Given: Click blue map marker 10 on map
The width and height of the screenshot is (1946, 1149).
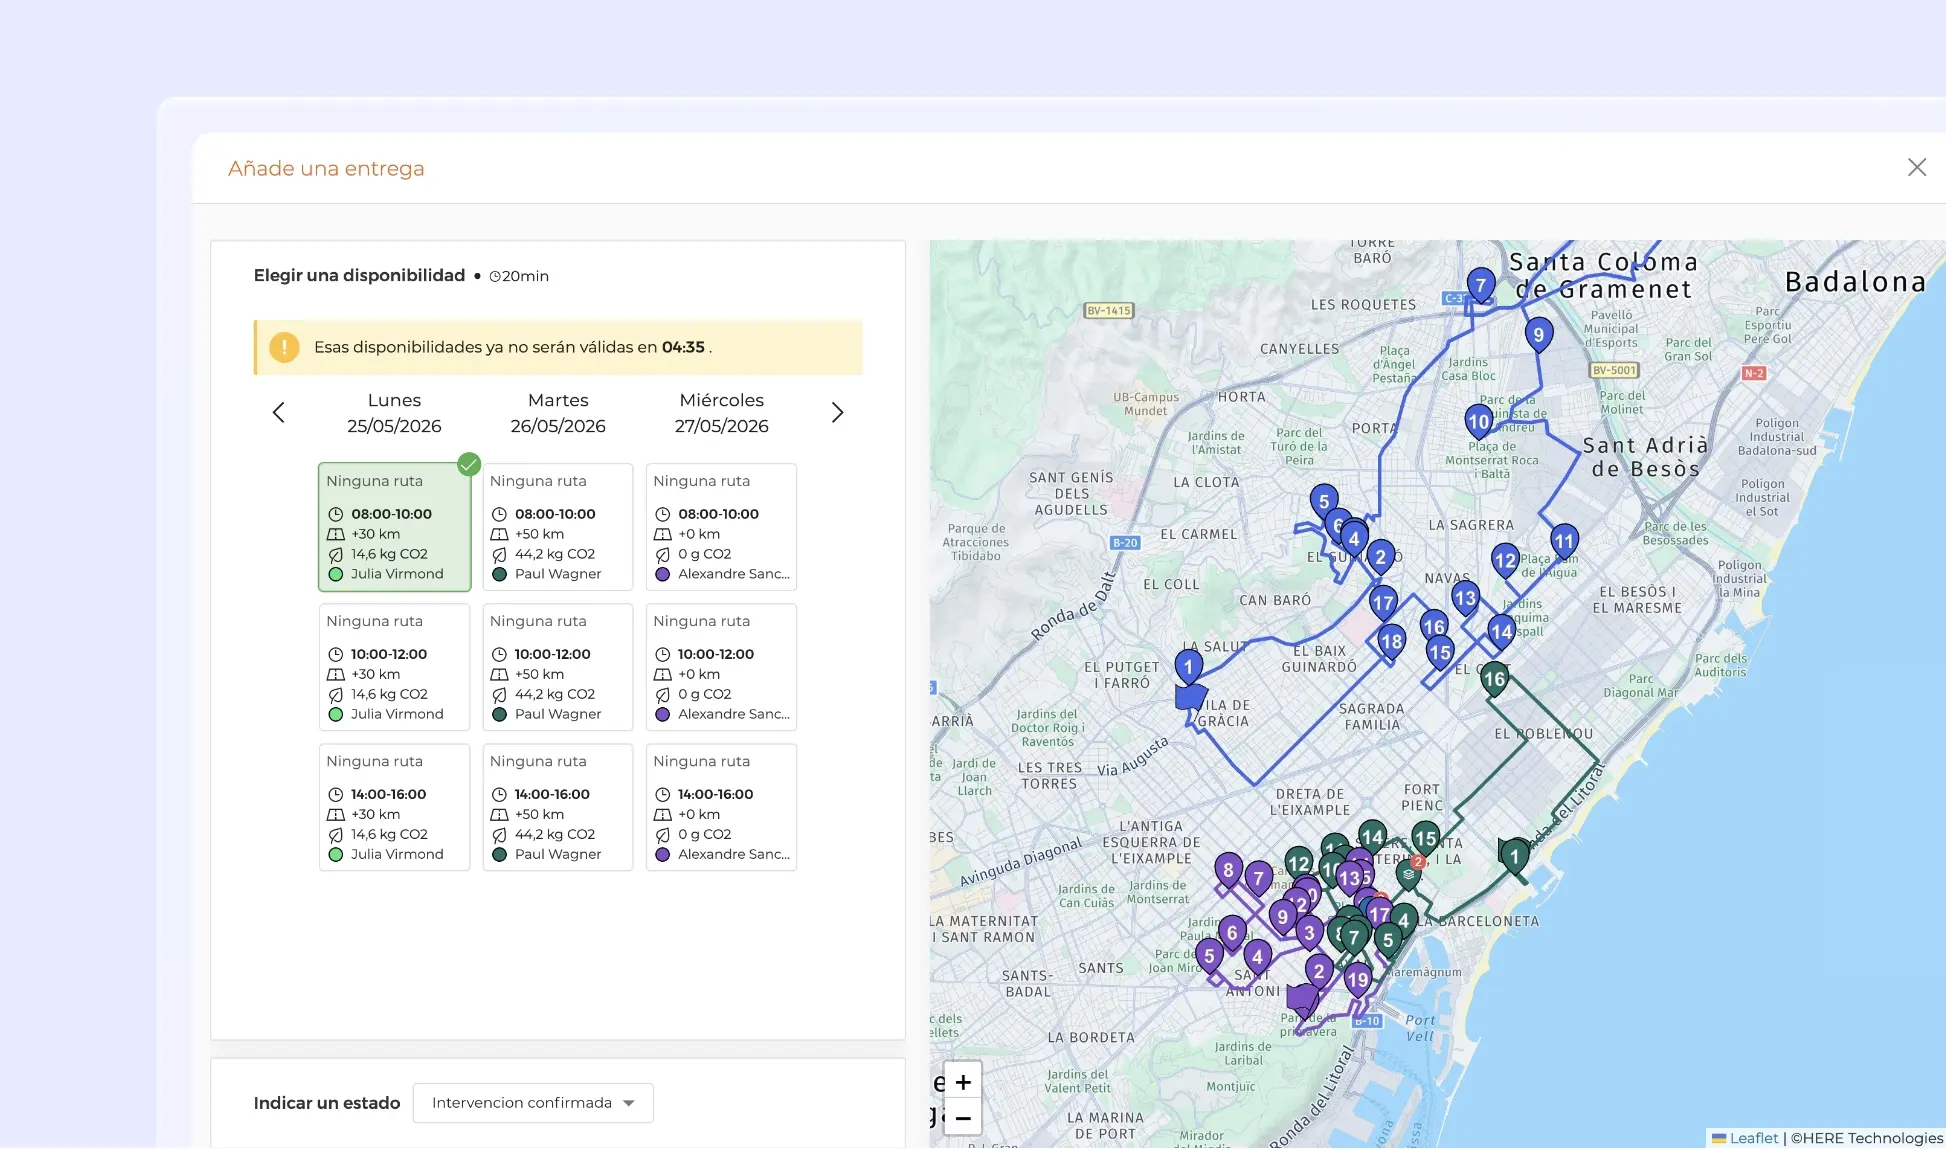Looking at the screenshot, I should click(x=1479, y=421).
